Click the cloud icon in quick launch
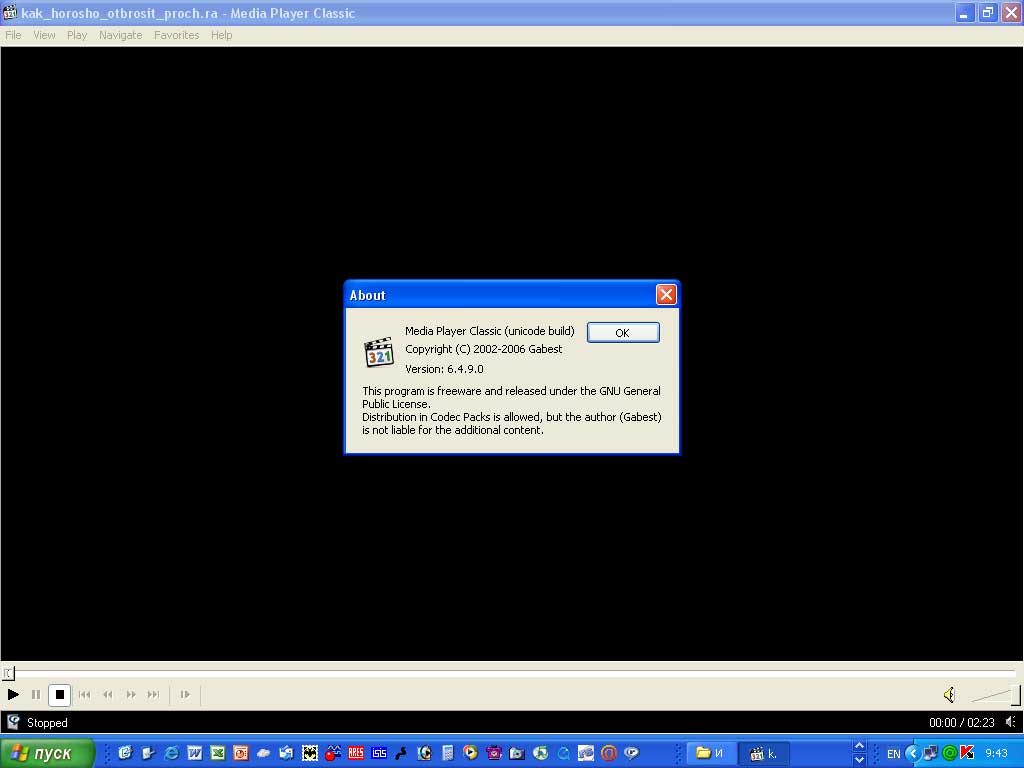Image resolution: width=1024 pixels, height=768 pixels. pos(263,753)
